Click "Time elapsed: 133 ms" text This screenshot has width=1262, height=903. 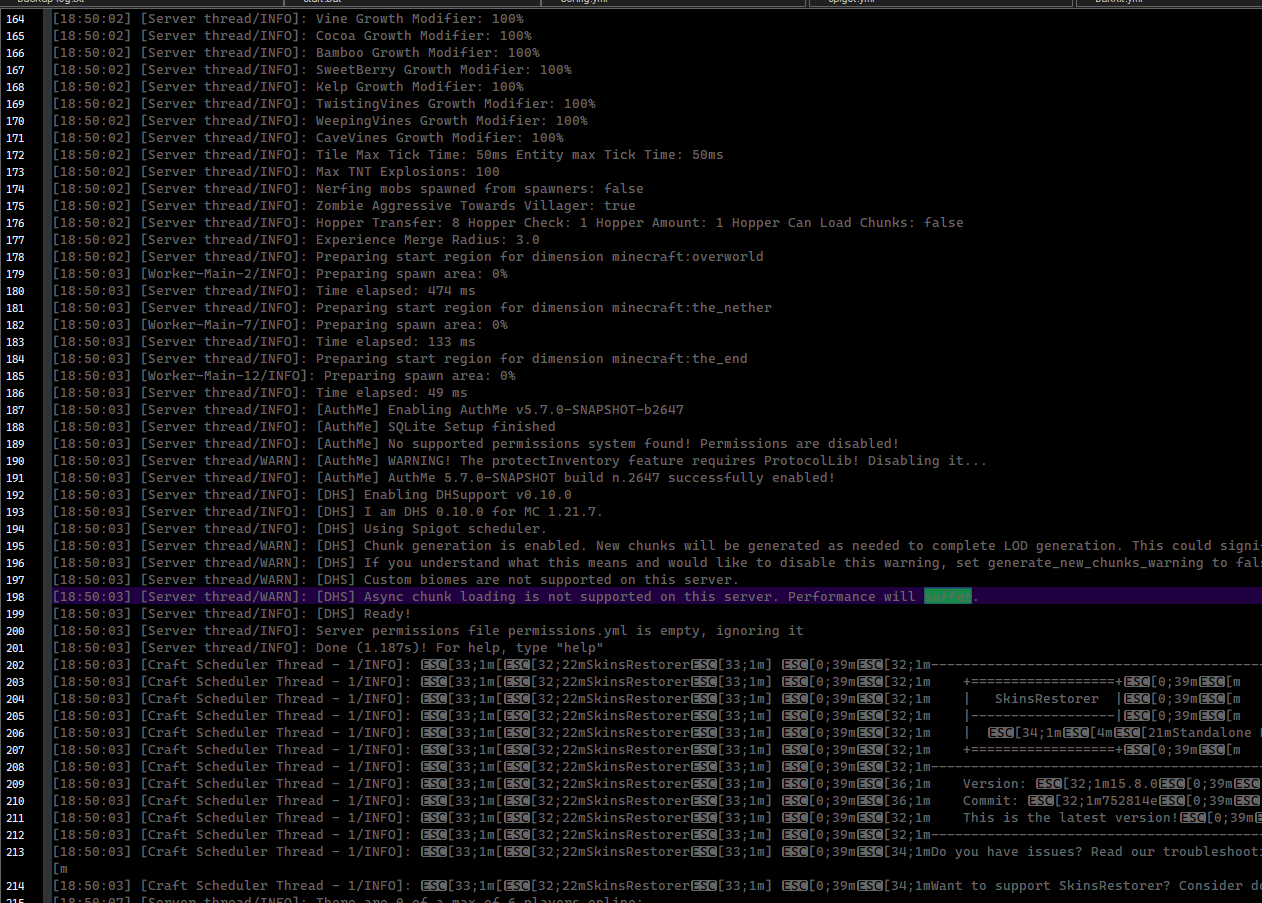pyautogui.click(x=396, y=342)
